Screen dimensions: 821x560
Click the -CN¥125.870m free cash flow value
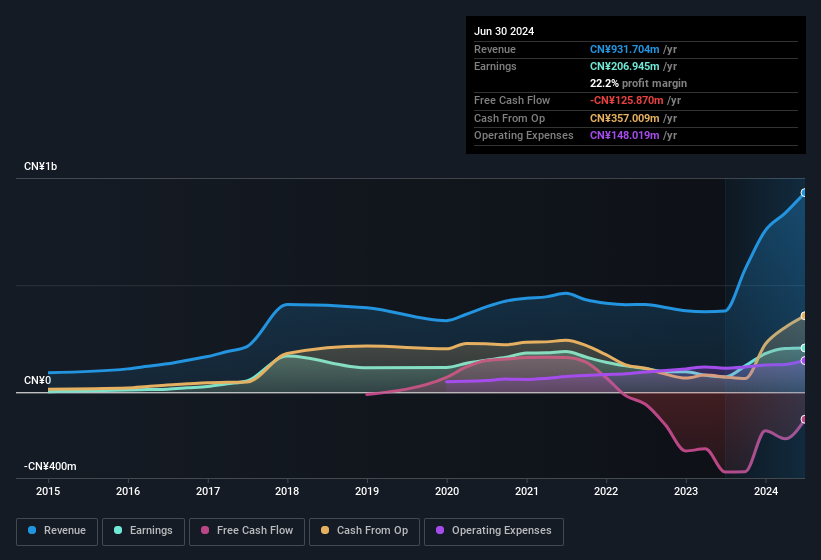tap(627, 100)
